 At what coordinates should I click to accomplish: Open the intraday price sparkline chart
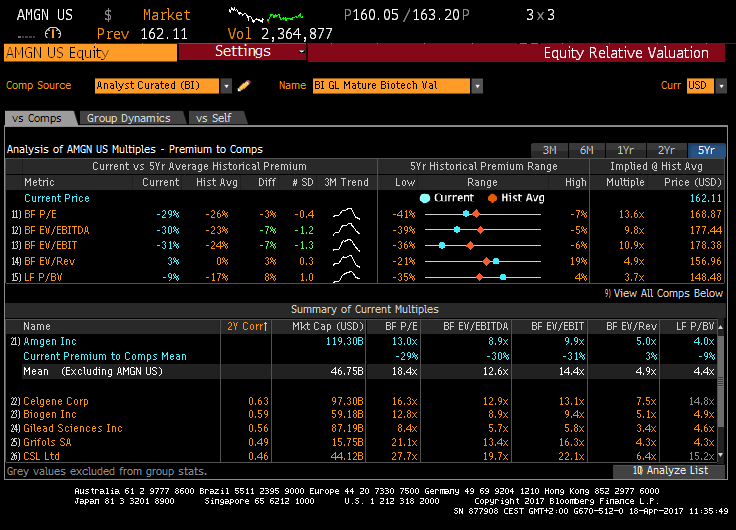point(266,15)
